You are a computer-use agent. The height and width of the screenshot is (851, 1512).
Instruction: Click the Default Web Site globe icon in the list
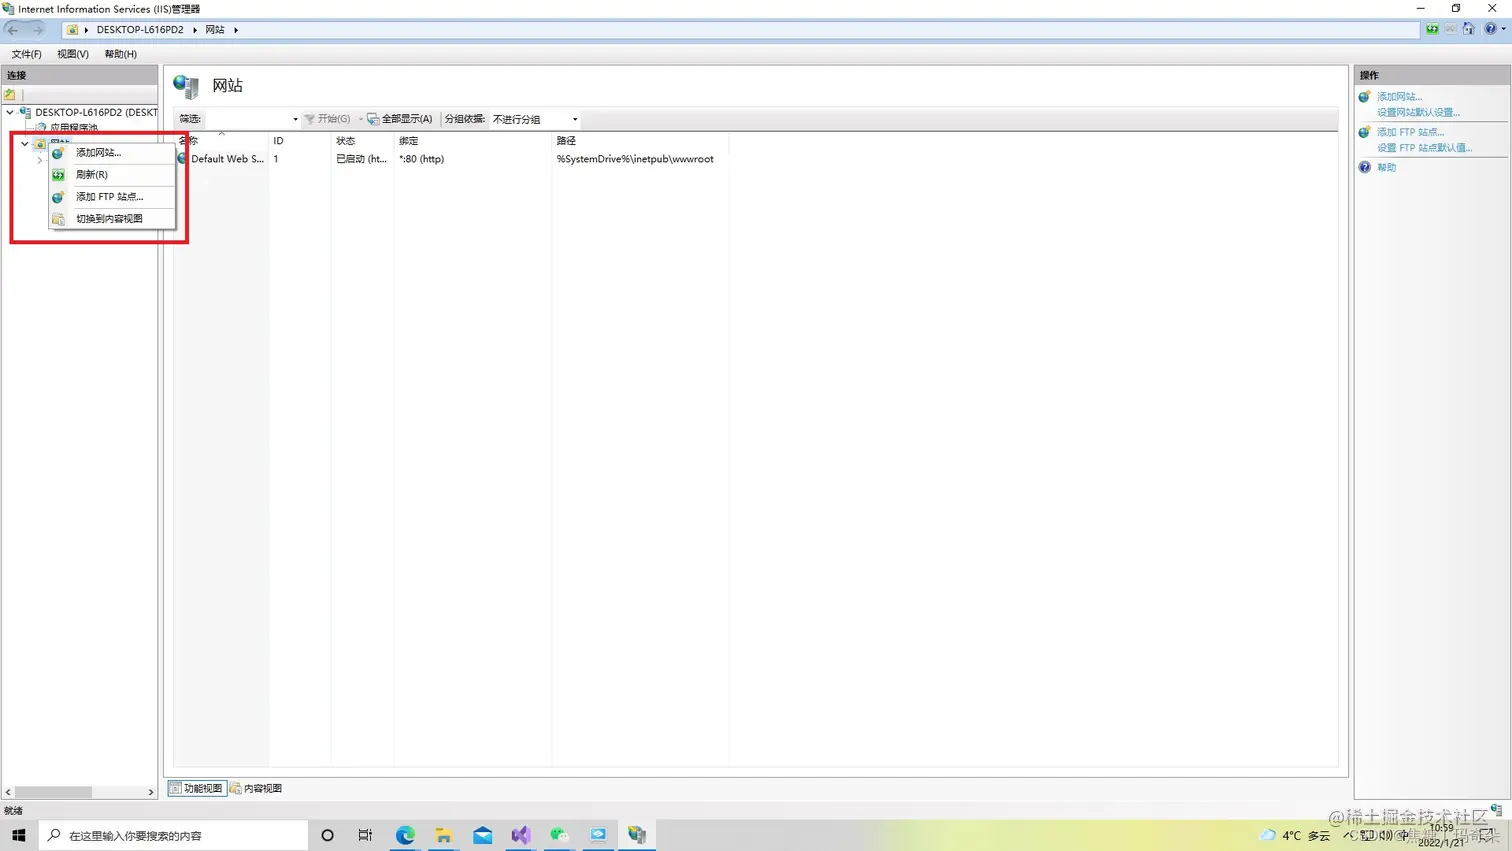coord(183,159)
